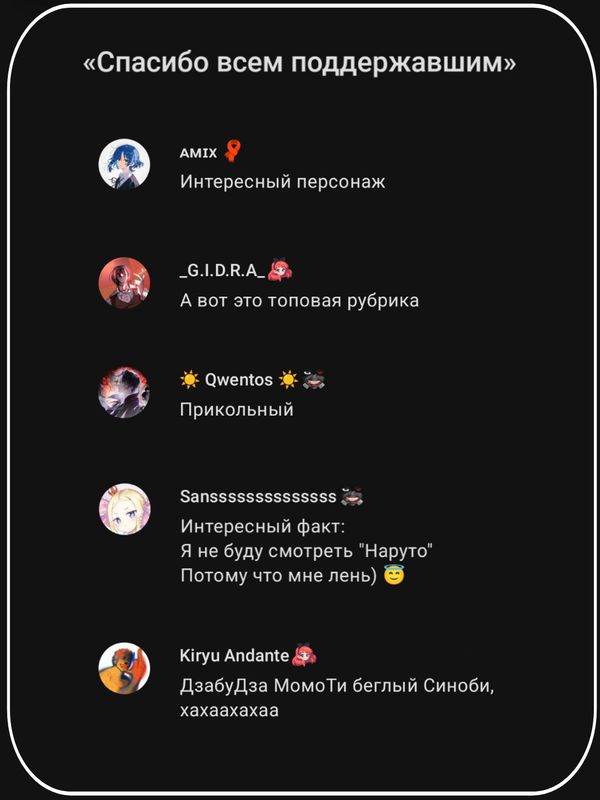Click the dark character badge beside Qwentos

click(x=314, y=380)
